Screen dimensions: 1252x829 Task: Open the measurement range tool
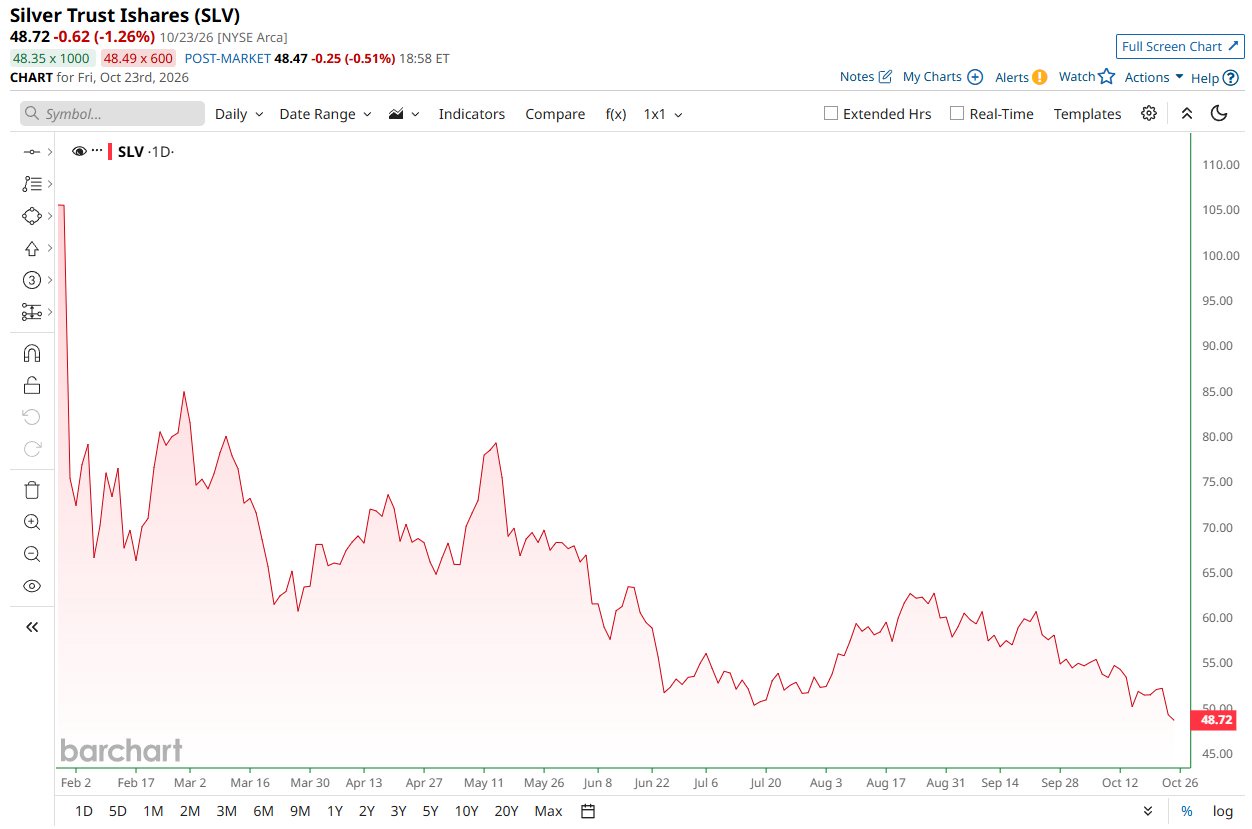[x=31, y=312]
